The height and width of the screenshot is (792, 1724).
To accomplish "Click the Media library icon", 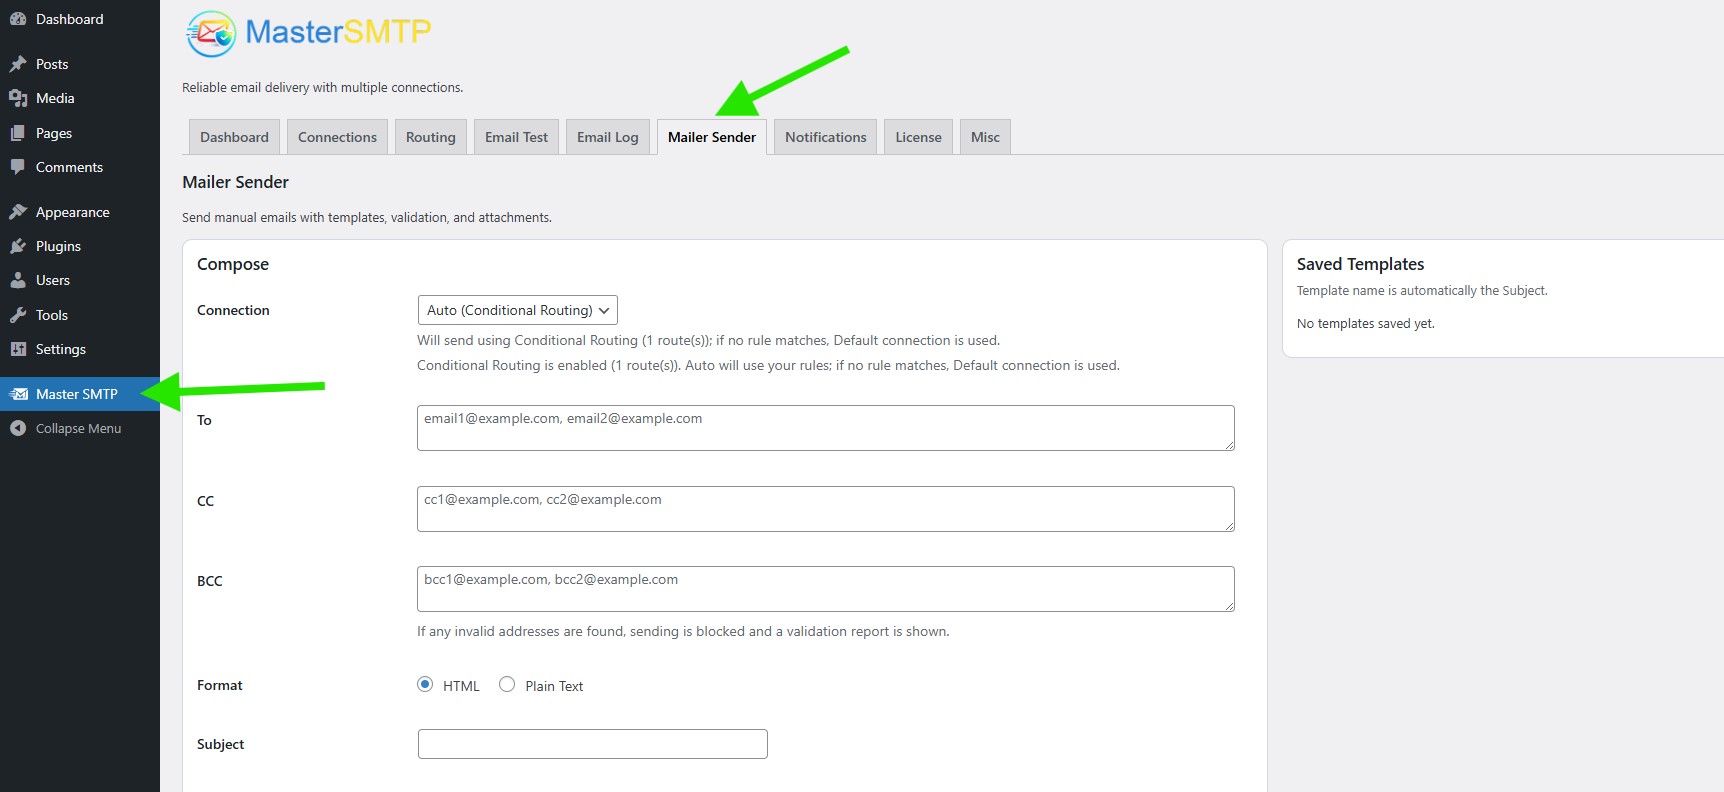I will pos(18,98).
